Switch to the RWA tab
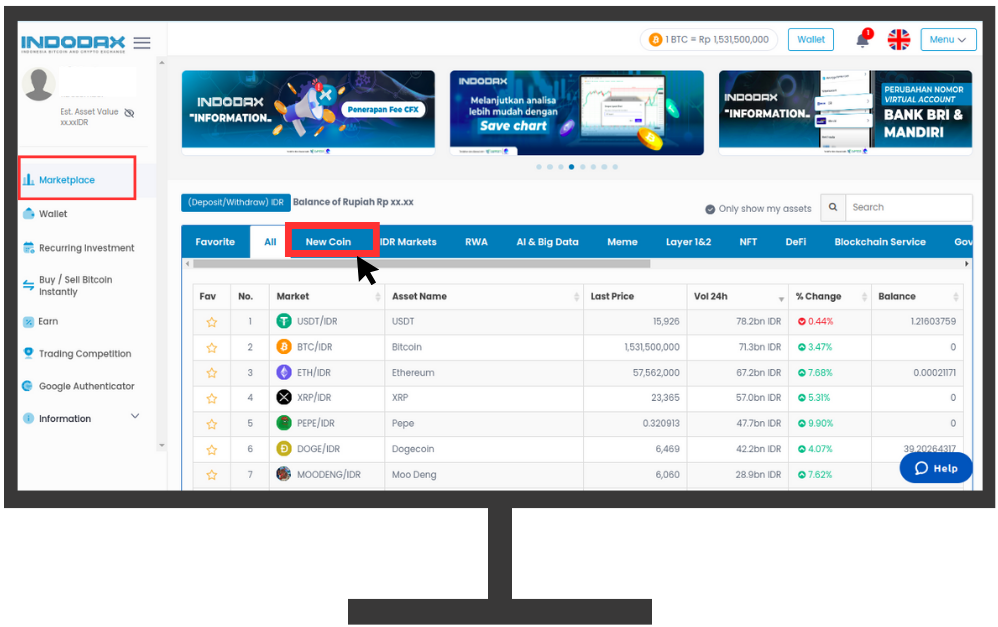Viewport: 998px width, 627px height. [x=476, y=242]
